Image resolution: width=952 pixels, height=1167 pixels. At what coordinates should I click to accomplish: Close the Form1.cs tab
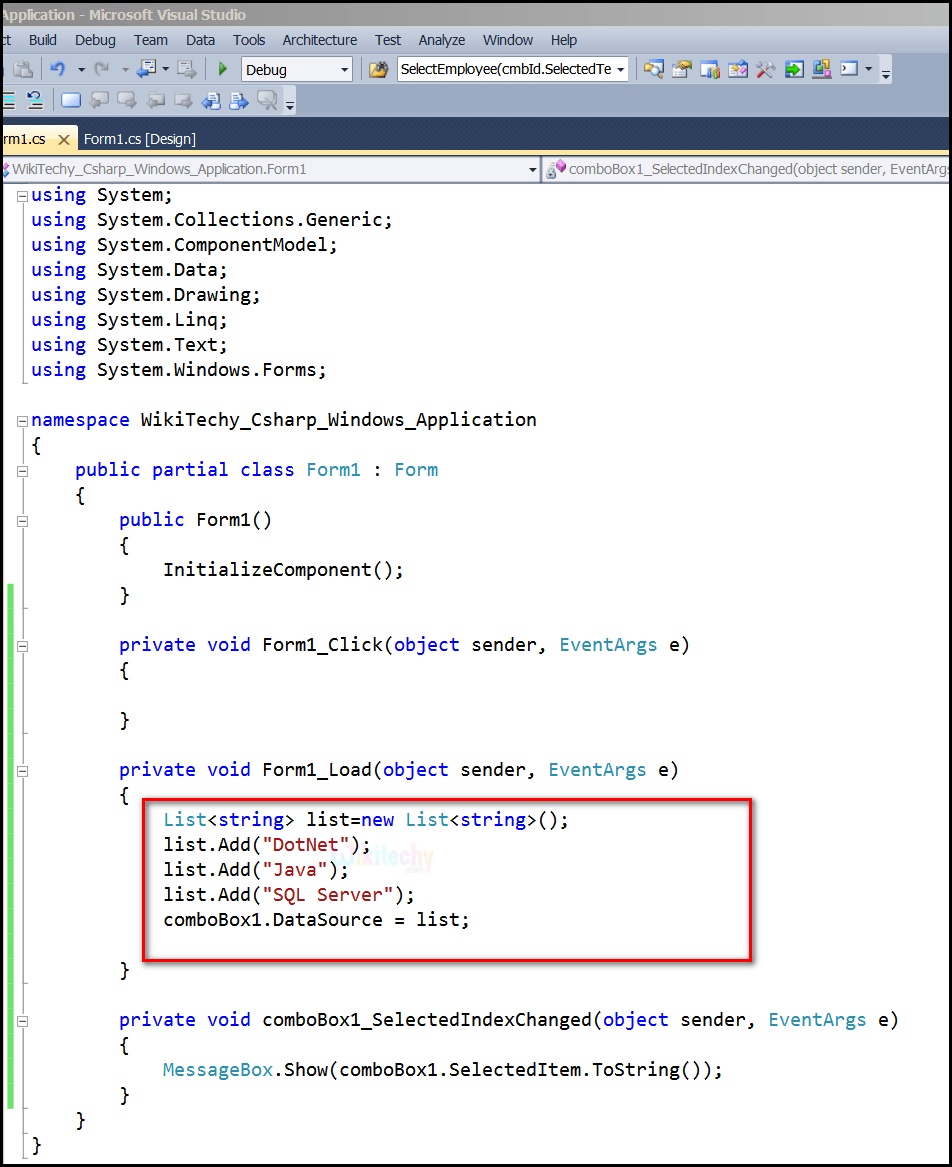pos(64,139)
